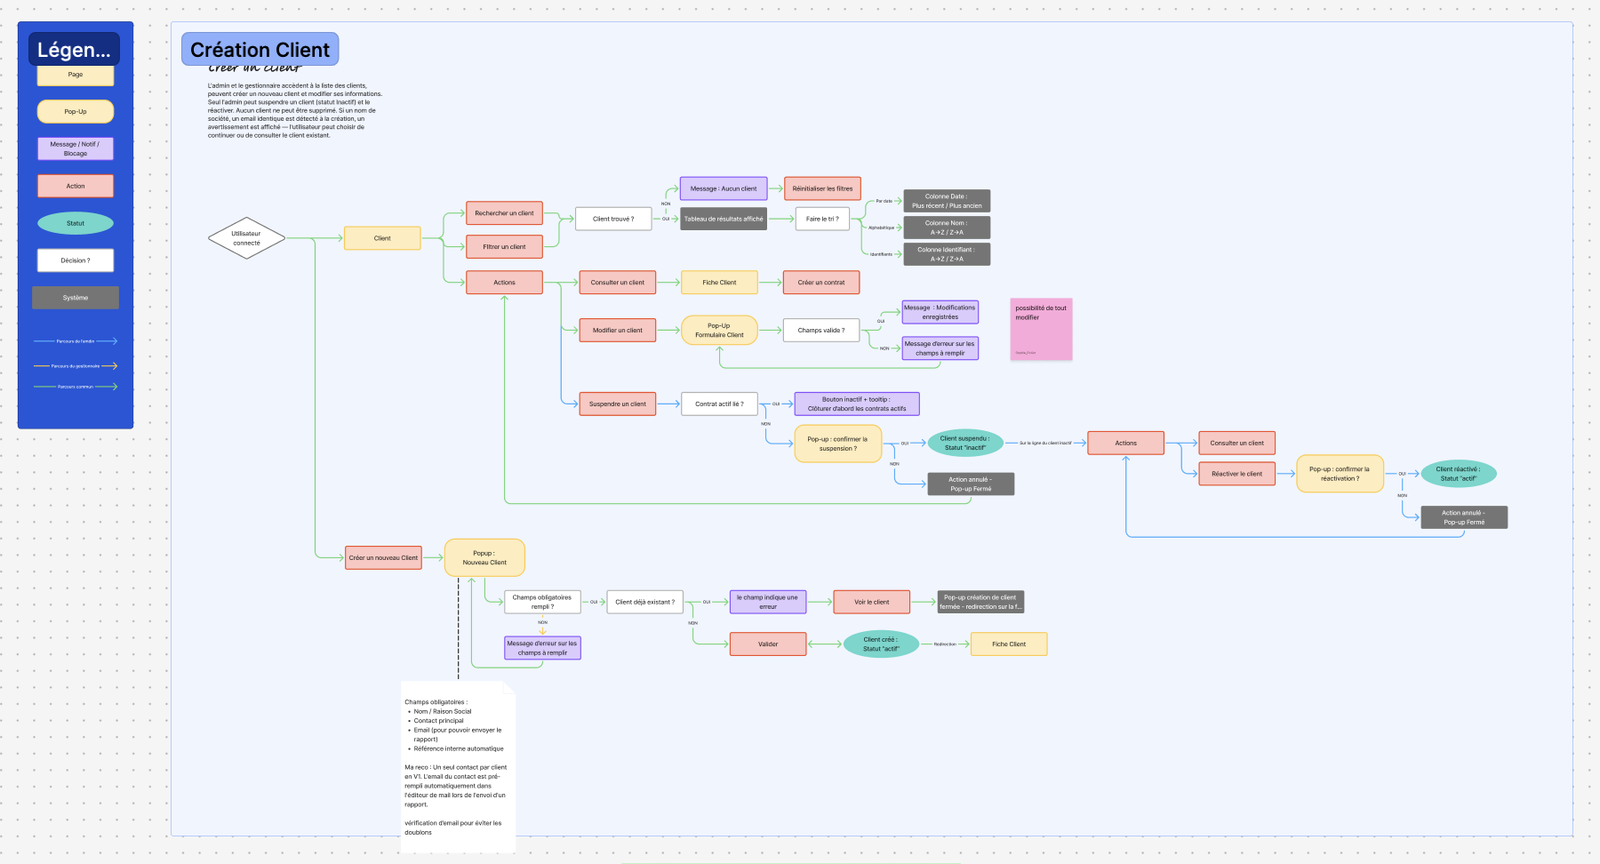Select the 'Client déjà existant ?' decision node
The width and height of the screenshot is (1600, 864).
[645, 602]
